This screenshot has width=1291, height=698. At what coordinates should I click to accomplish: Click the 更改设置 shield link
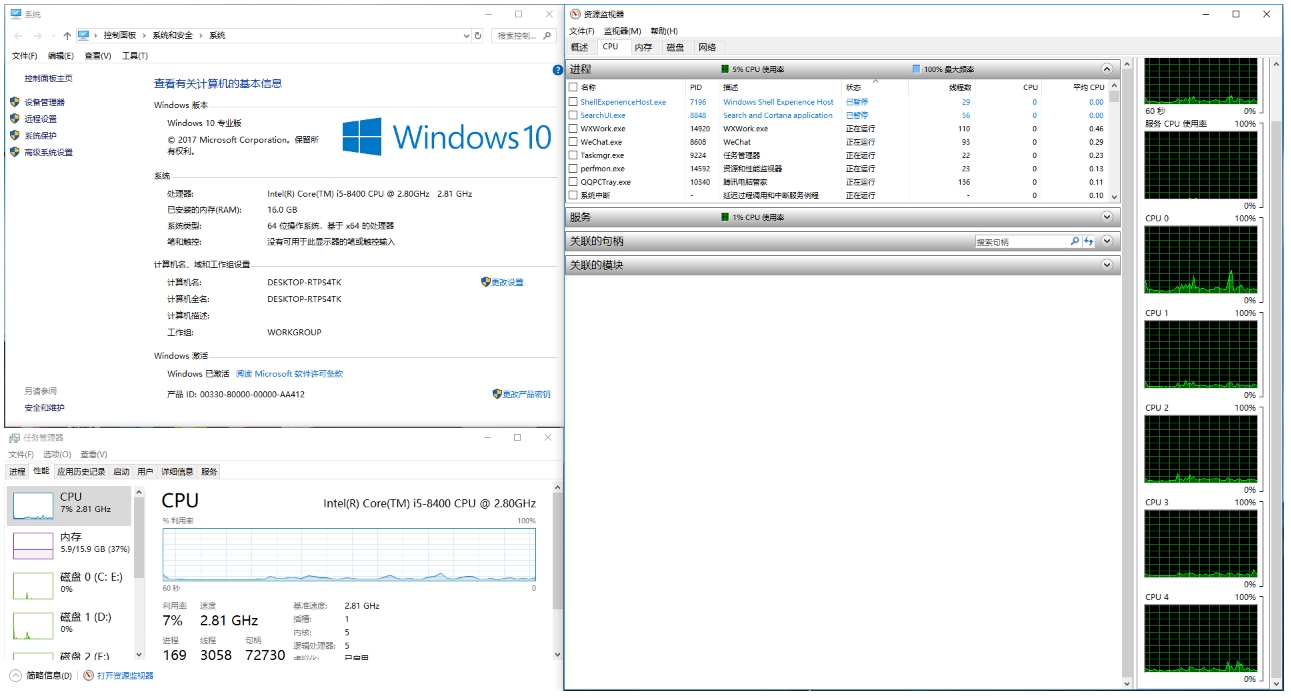[x=502, y=282]
